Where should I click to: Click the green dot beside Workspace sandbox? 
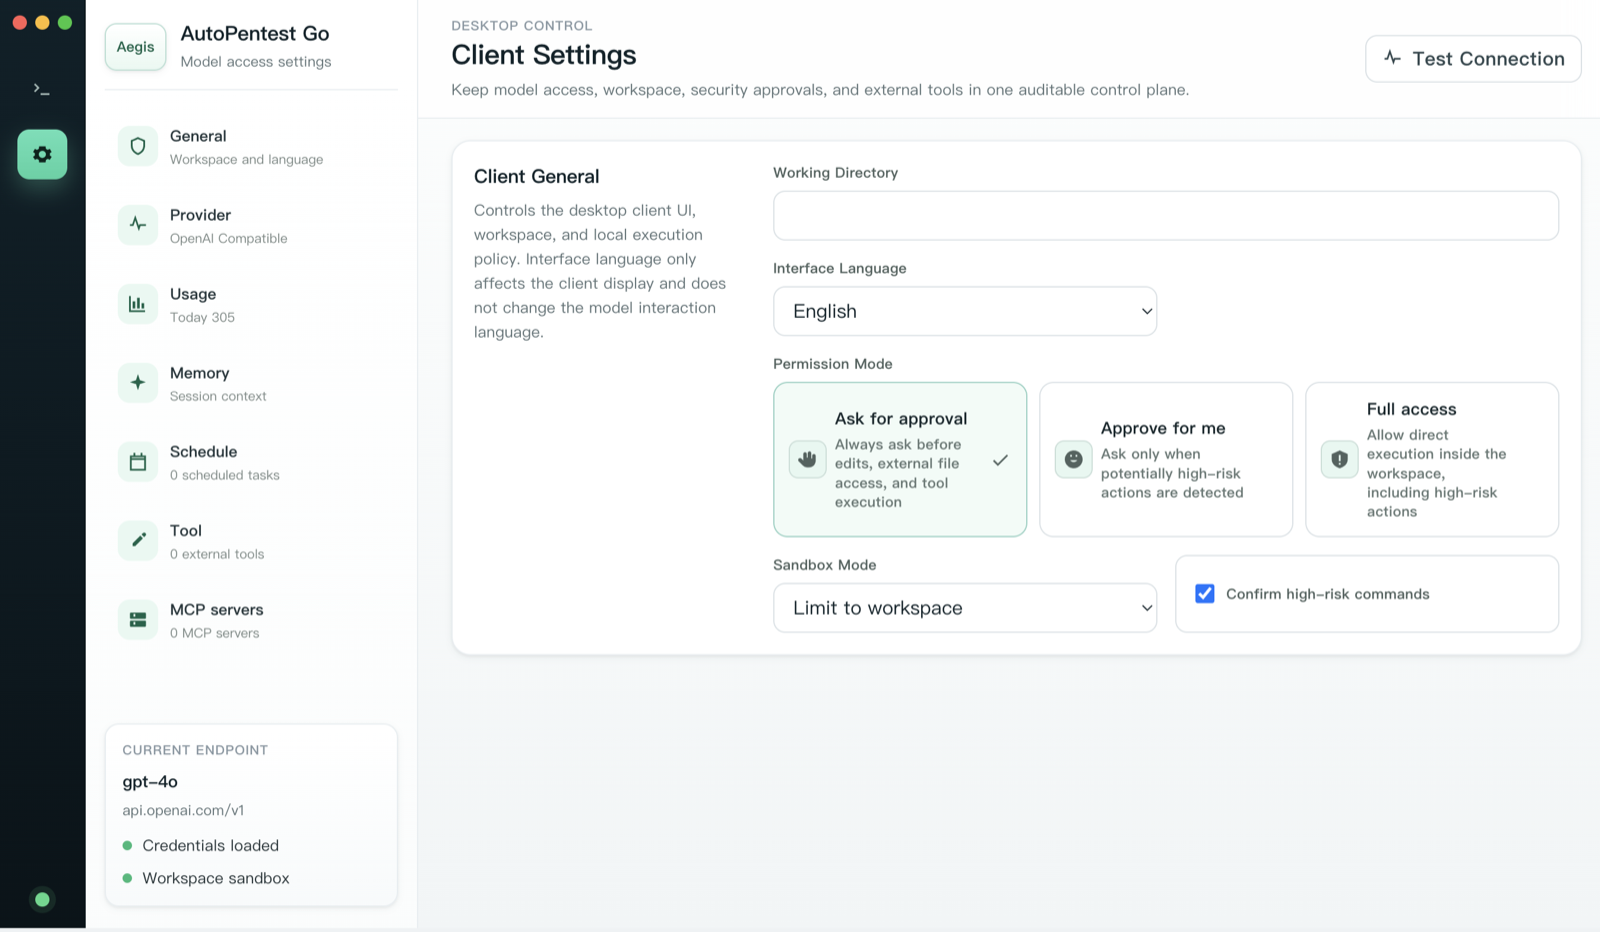(x=127, y=879)
